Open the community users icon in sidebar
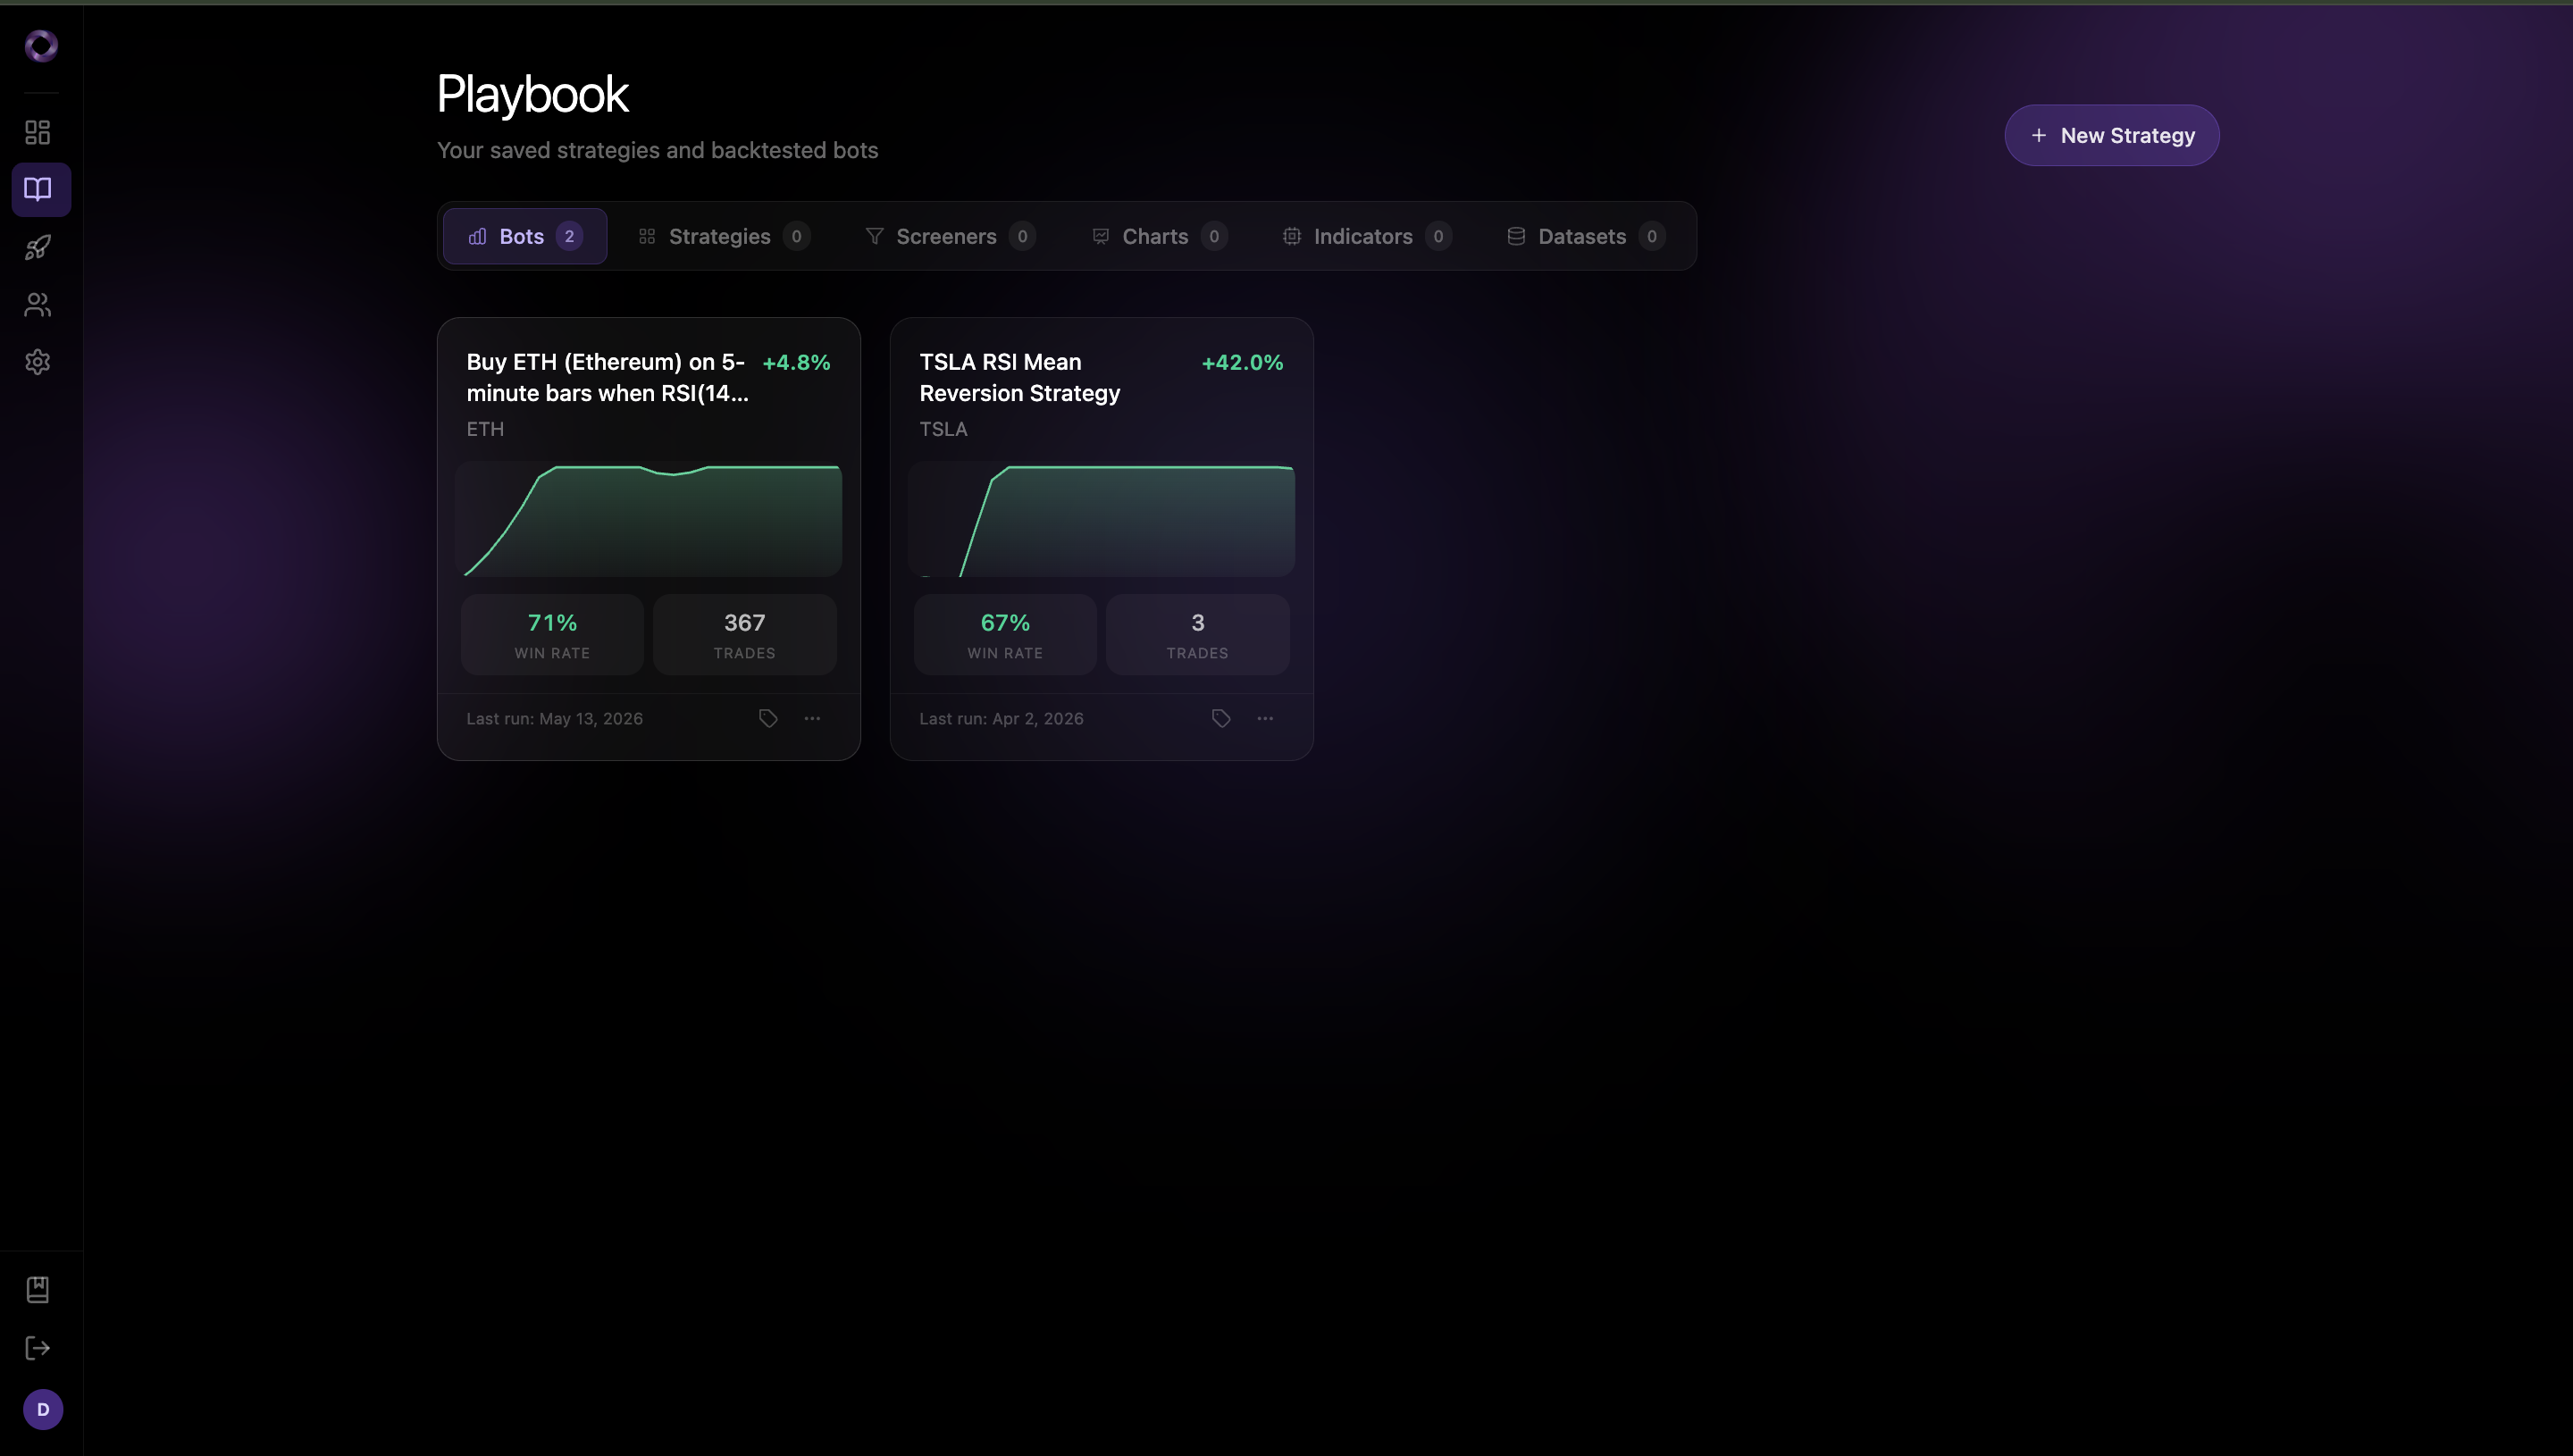The height and width of the screenshot is (1456, 2573). [38, 304]
